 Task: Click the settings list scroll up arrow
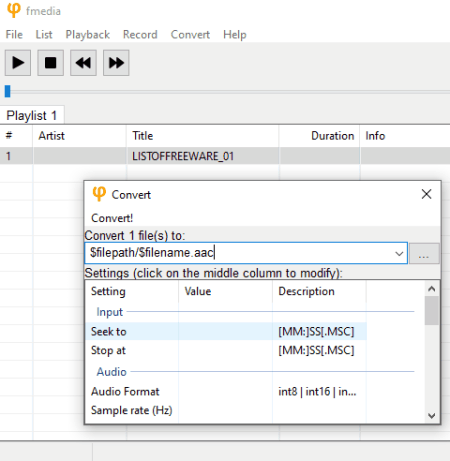432,289
